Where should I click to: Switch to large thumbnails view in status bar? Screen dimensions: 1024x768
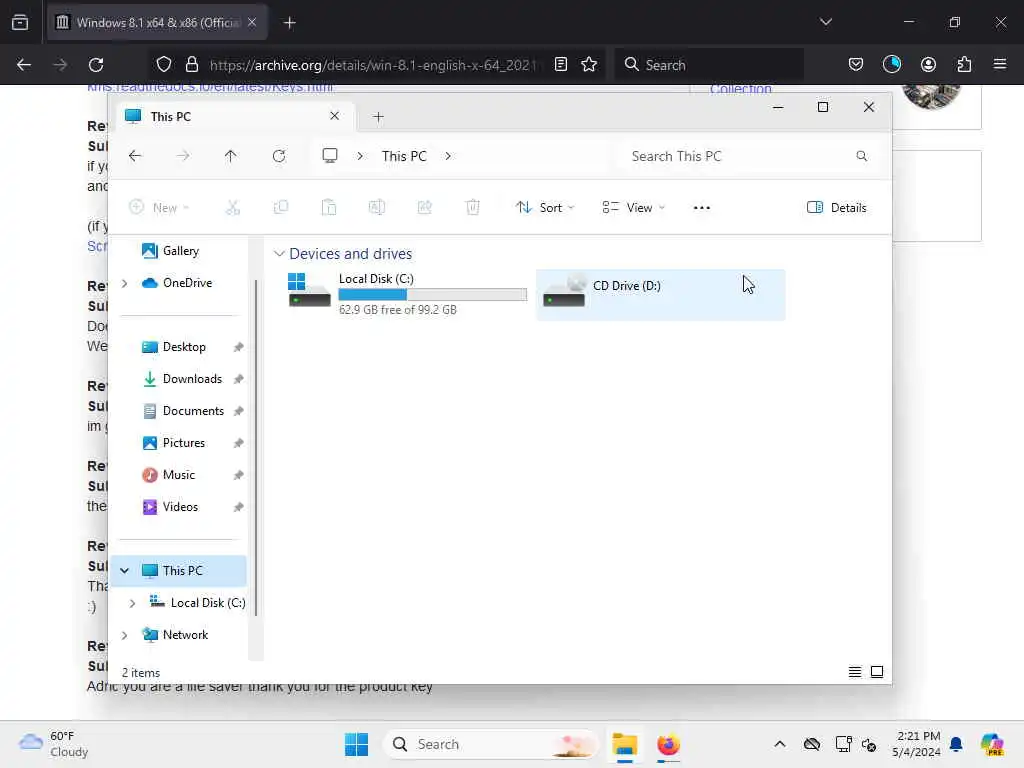(877, 672)
